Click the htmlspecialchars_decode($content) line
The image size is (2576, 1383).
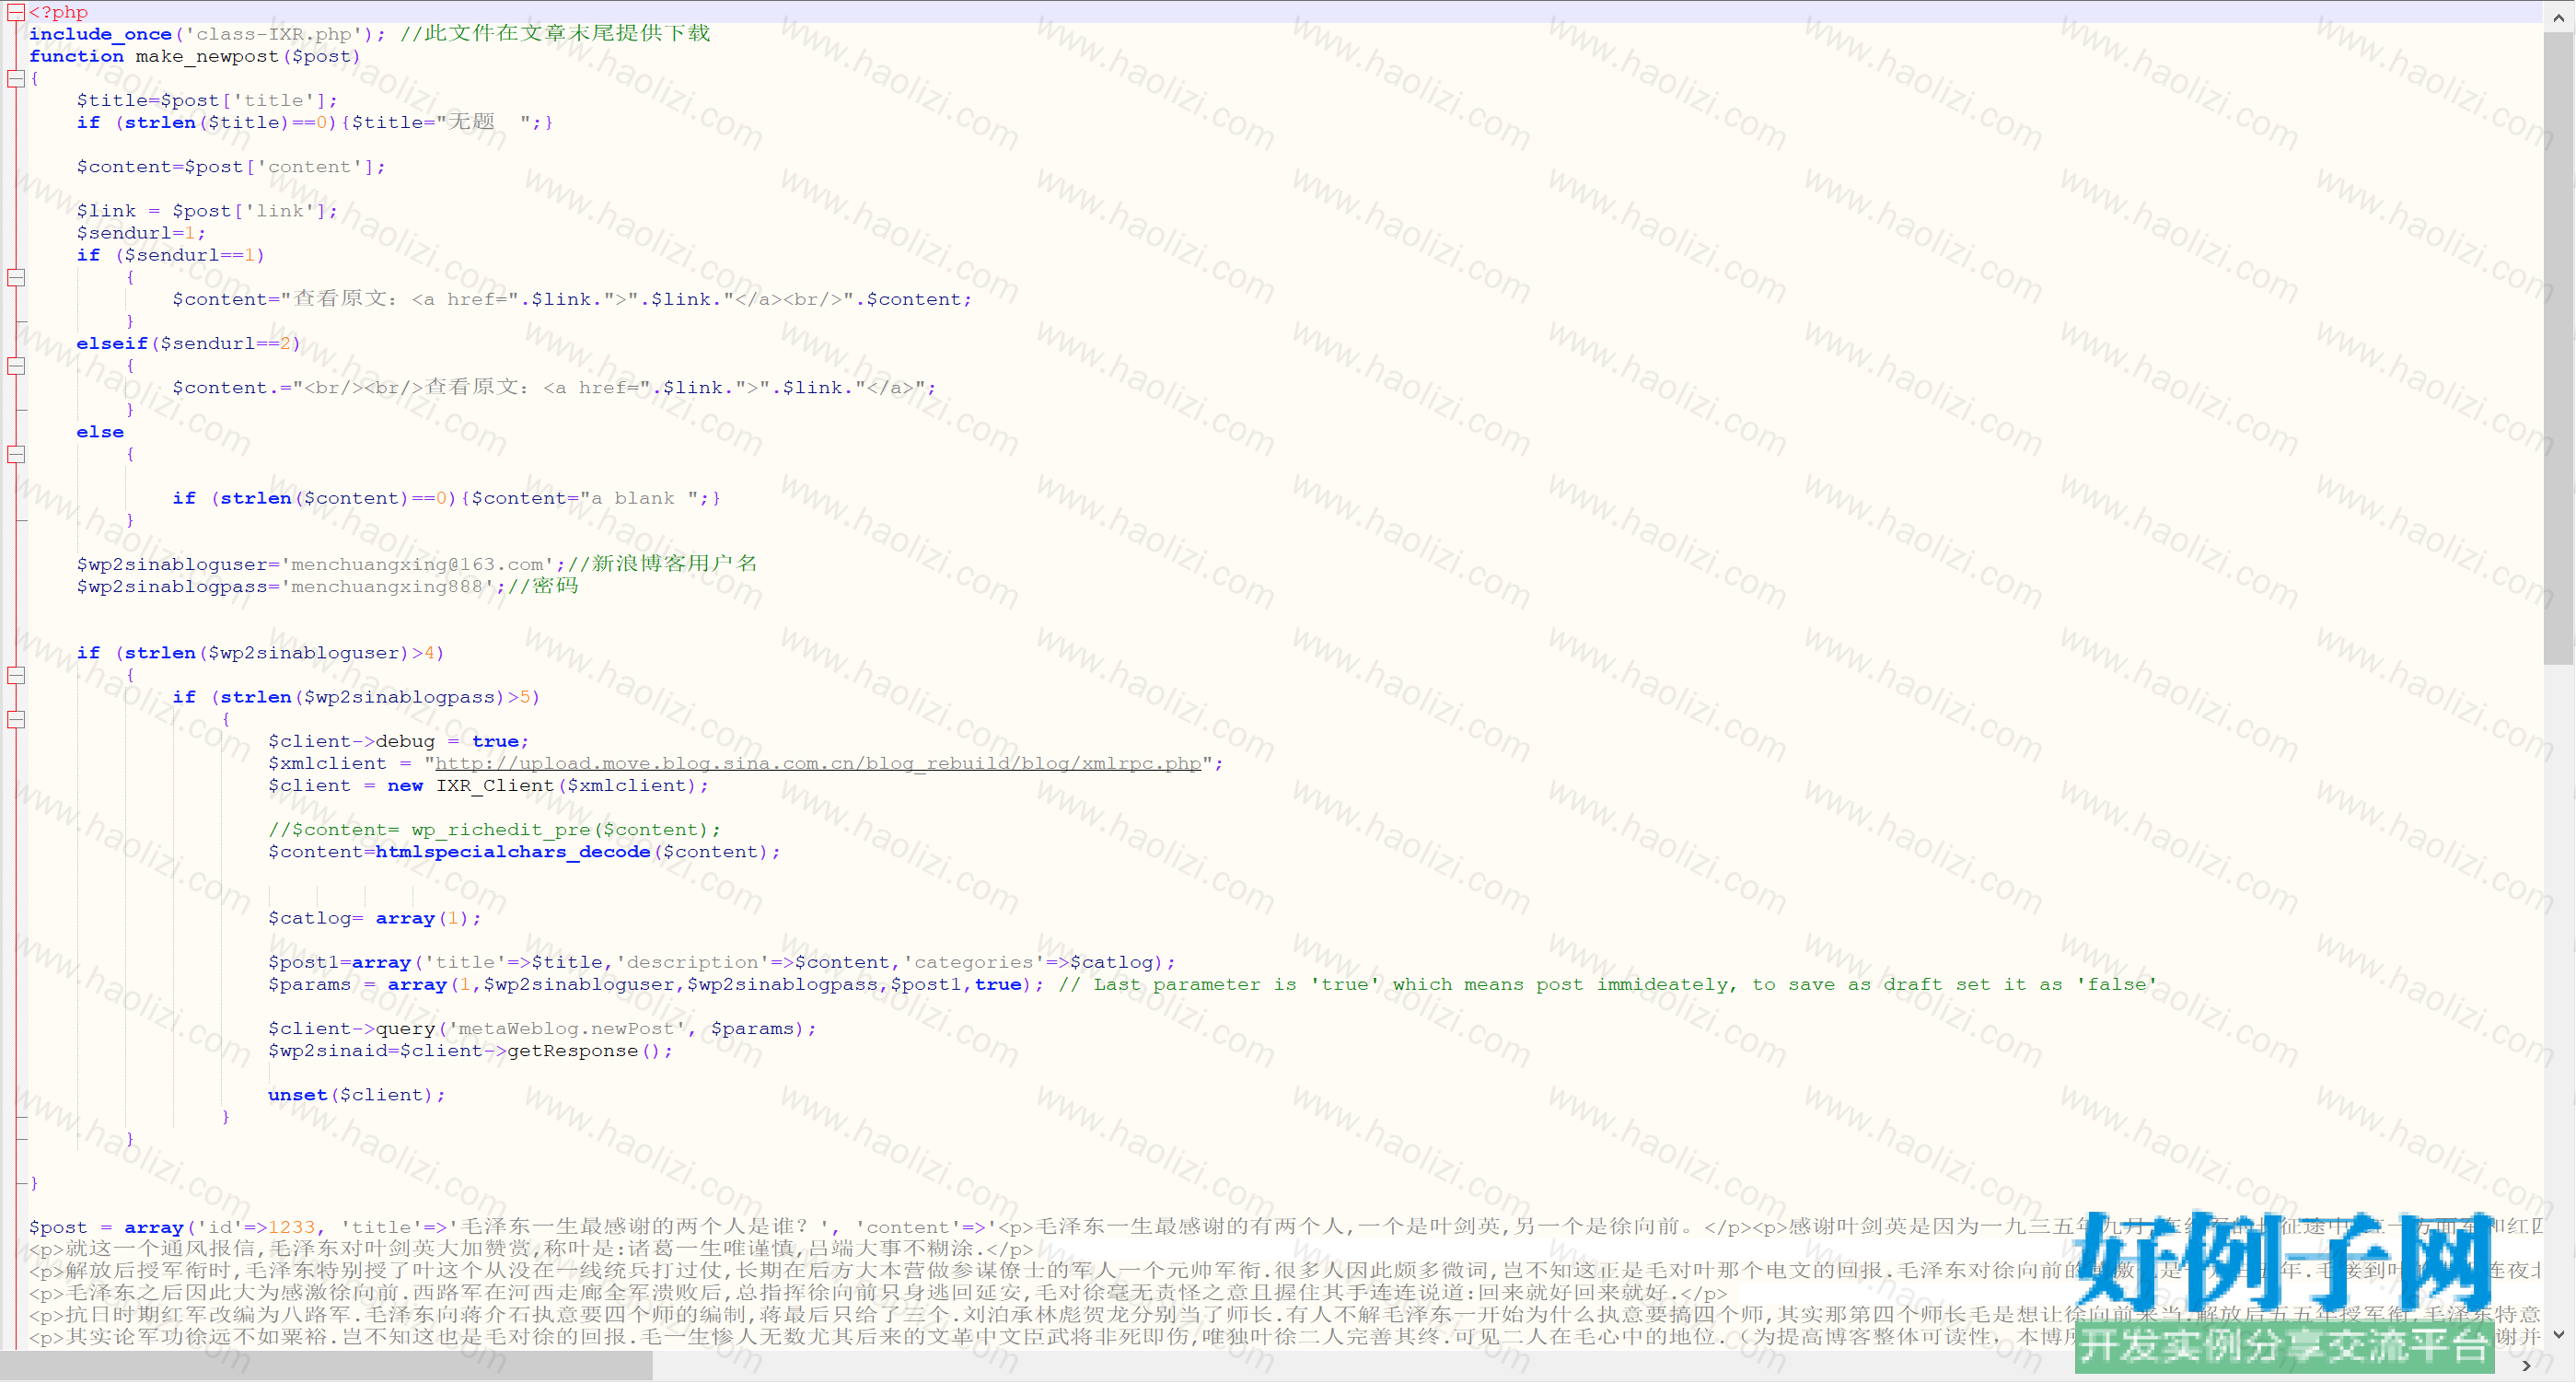coord(524,851)
